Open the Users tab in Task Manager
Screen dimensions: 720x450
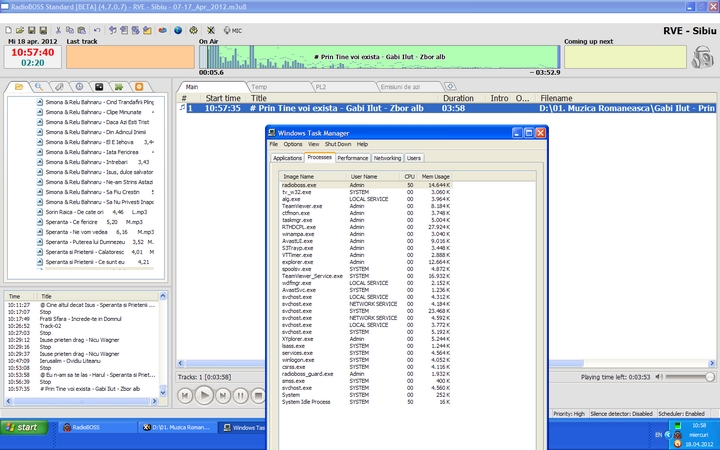coord(414,158)
